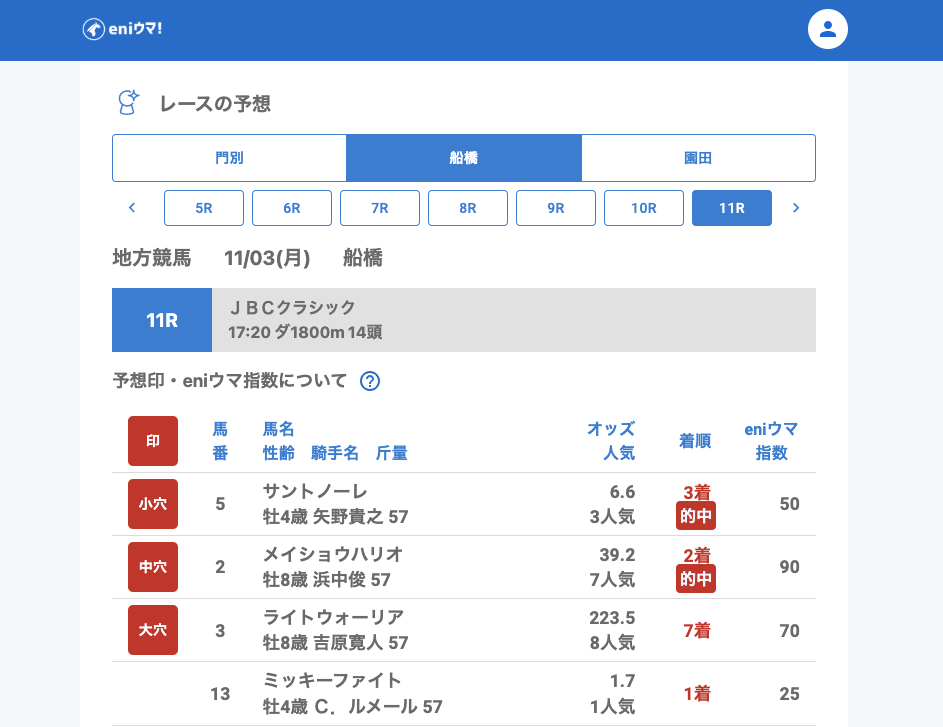Click horse name ミッキーファイト
Screen dimensions: 943x727
coord(332,681)
